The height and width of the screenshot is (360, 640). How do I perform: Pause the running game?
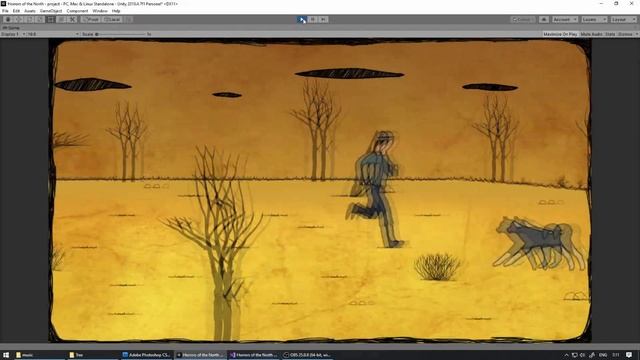[x=313, y=19]
